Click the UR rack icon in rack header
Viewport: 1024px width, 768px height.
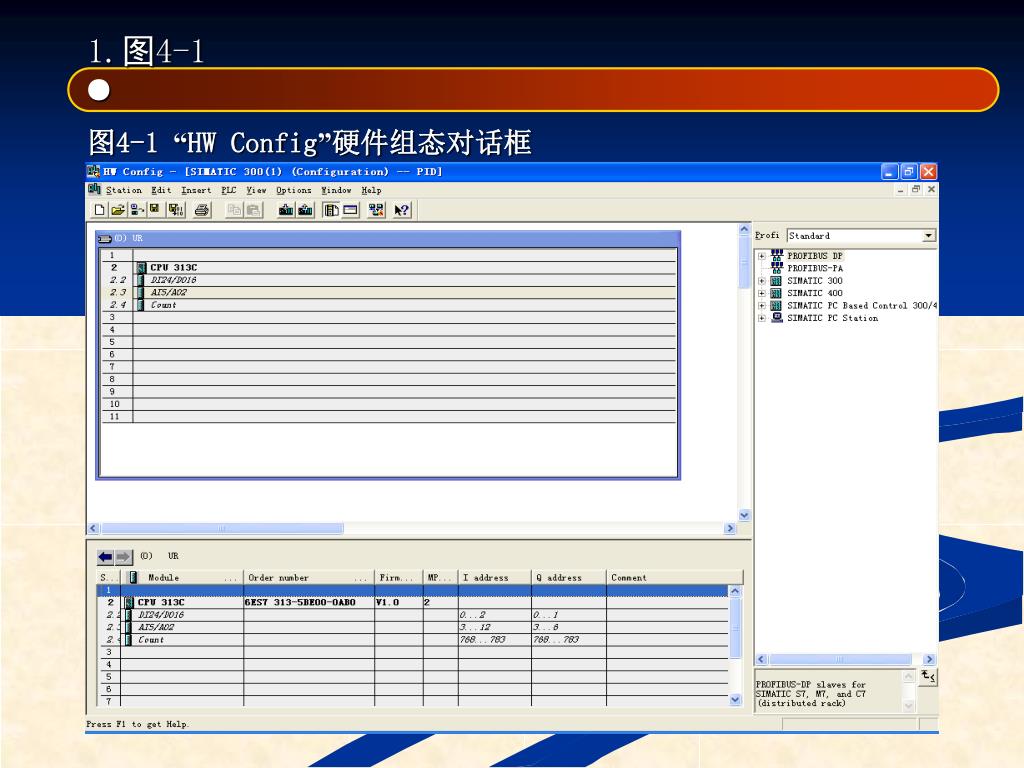click(104, 238)
